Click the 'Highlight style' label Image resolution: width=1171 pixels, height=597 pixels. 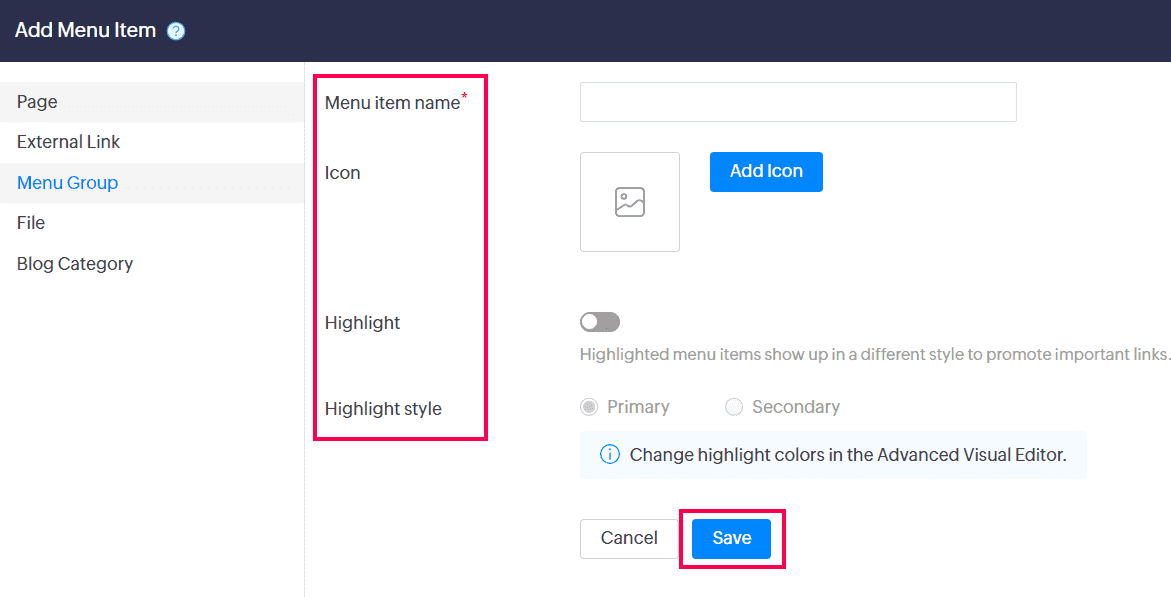383,409
